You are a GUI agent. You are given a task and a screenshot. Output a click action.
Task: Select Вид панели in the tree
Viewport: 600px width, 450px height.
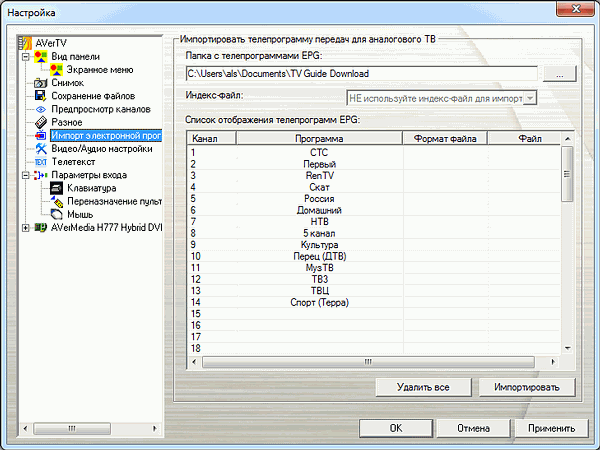coord(75,57)
